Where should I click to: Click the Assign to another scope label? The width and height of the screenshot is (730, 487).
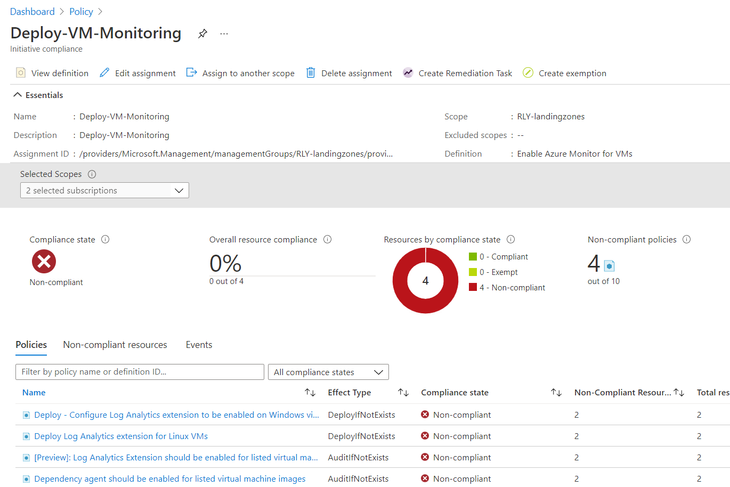248,73
